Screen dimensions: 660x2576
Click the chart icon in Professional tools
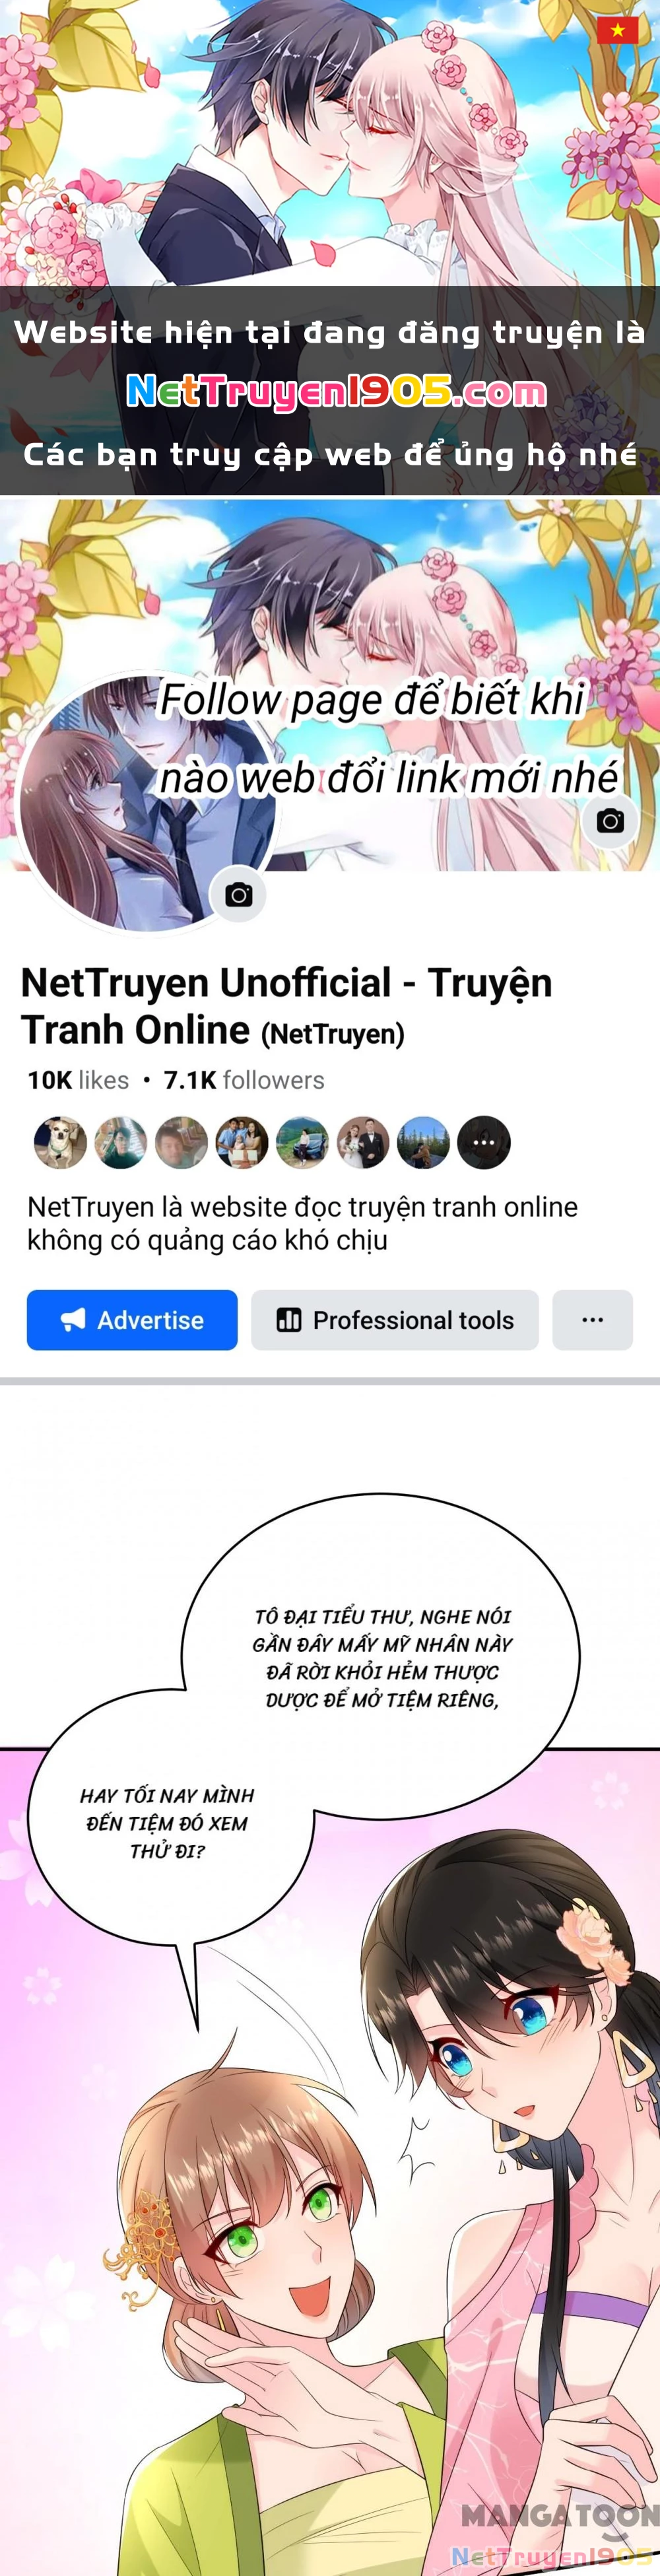coord(289,1320)
